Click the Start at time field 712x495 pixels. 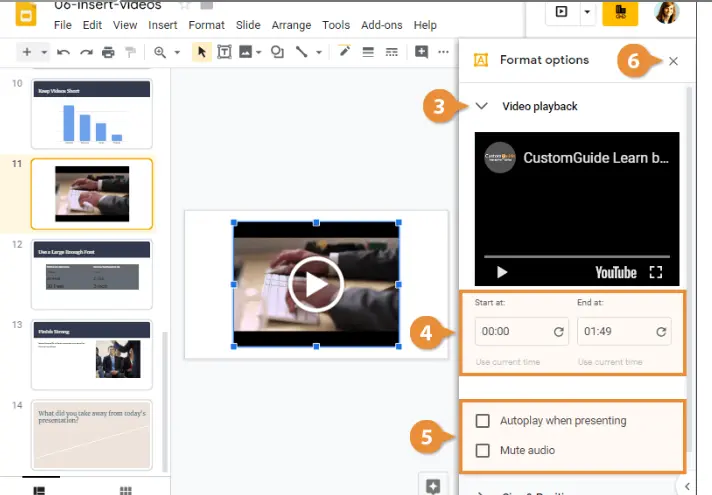coord(508,331)
